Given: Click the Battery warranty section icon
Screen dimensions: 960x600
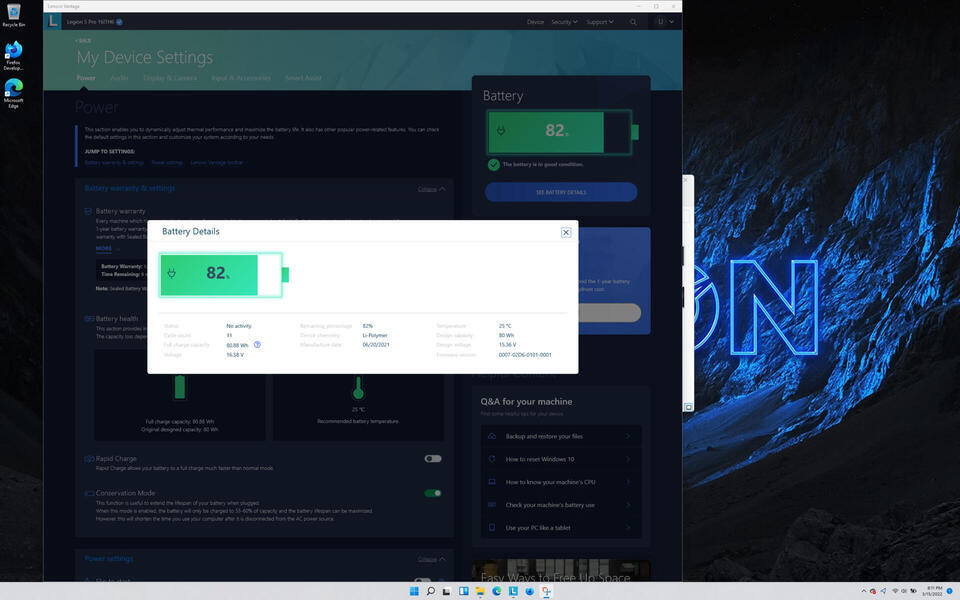Looking at the screenshot, I should pos(88,211).
